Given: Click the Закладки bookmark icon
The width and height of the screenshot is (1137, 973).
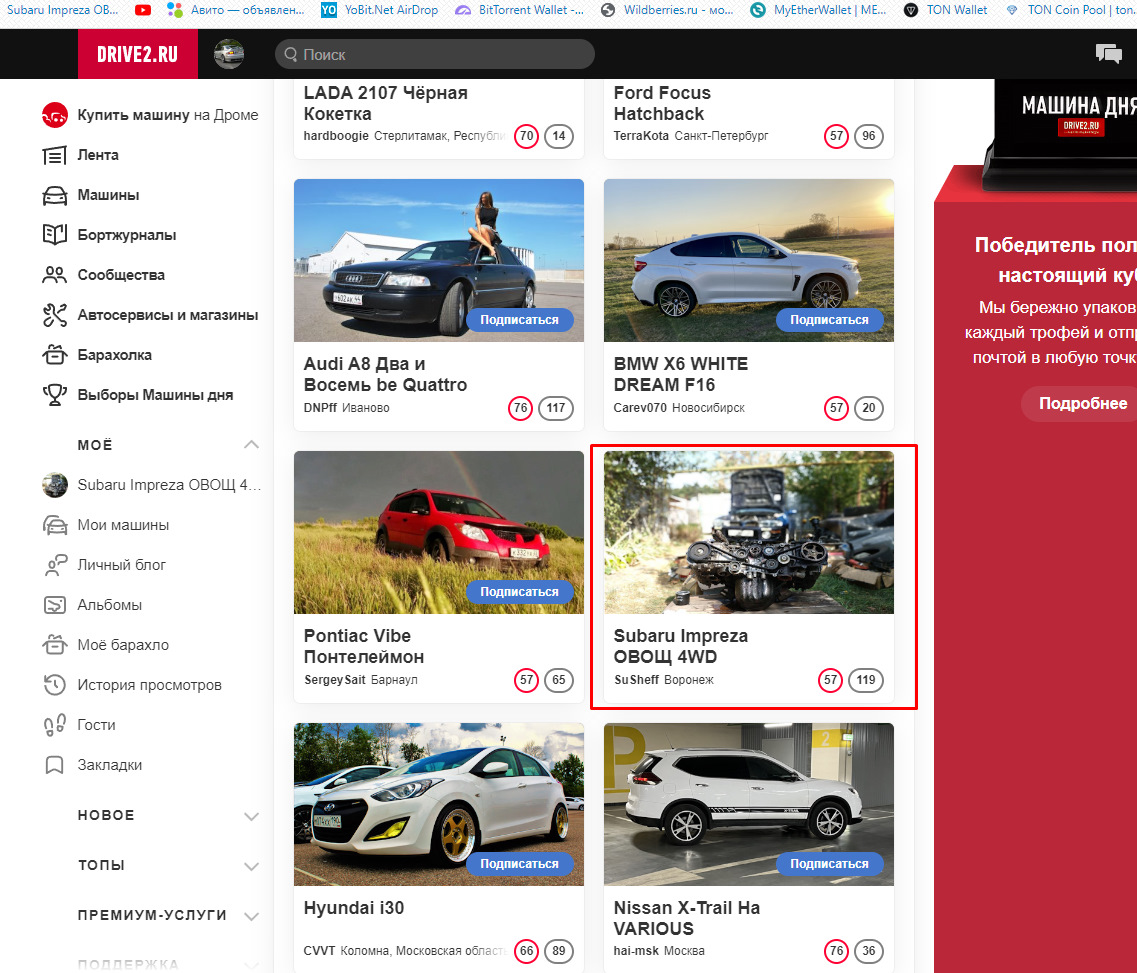Looking at the screenshot, I should coord(54,765).
